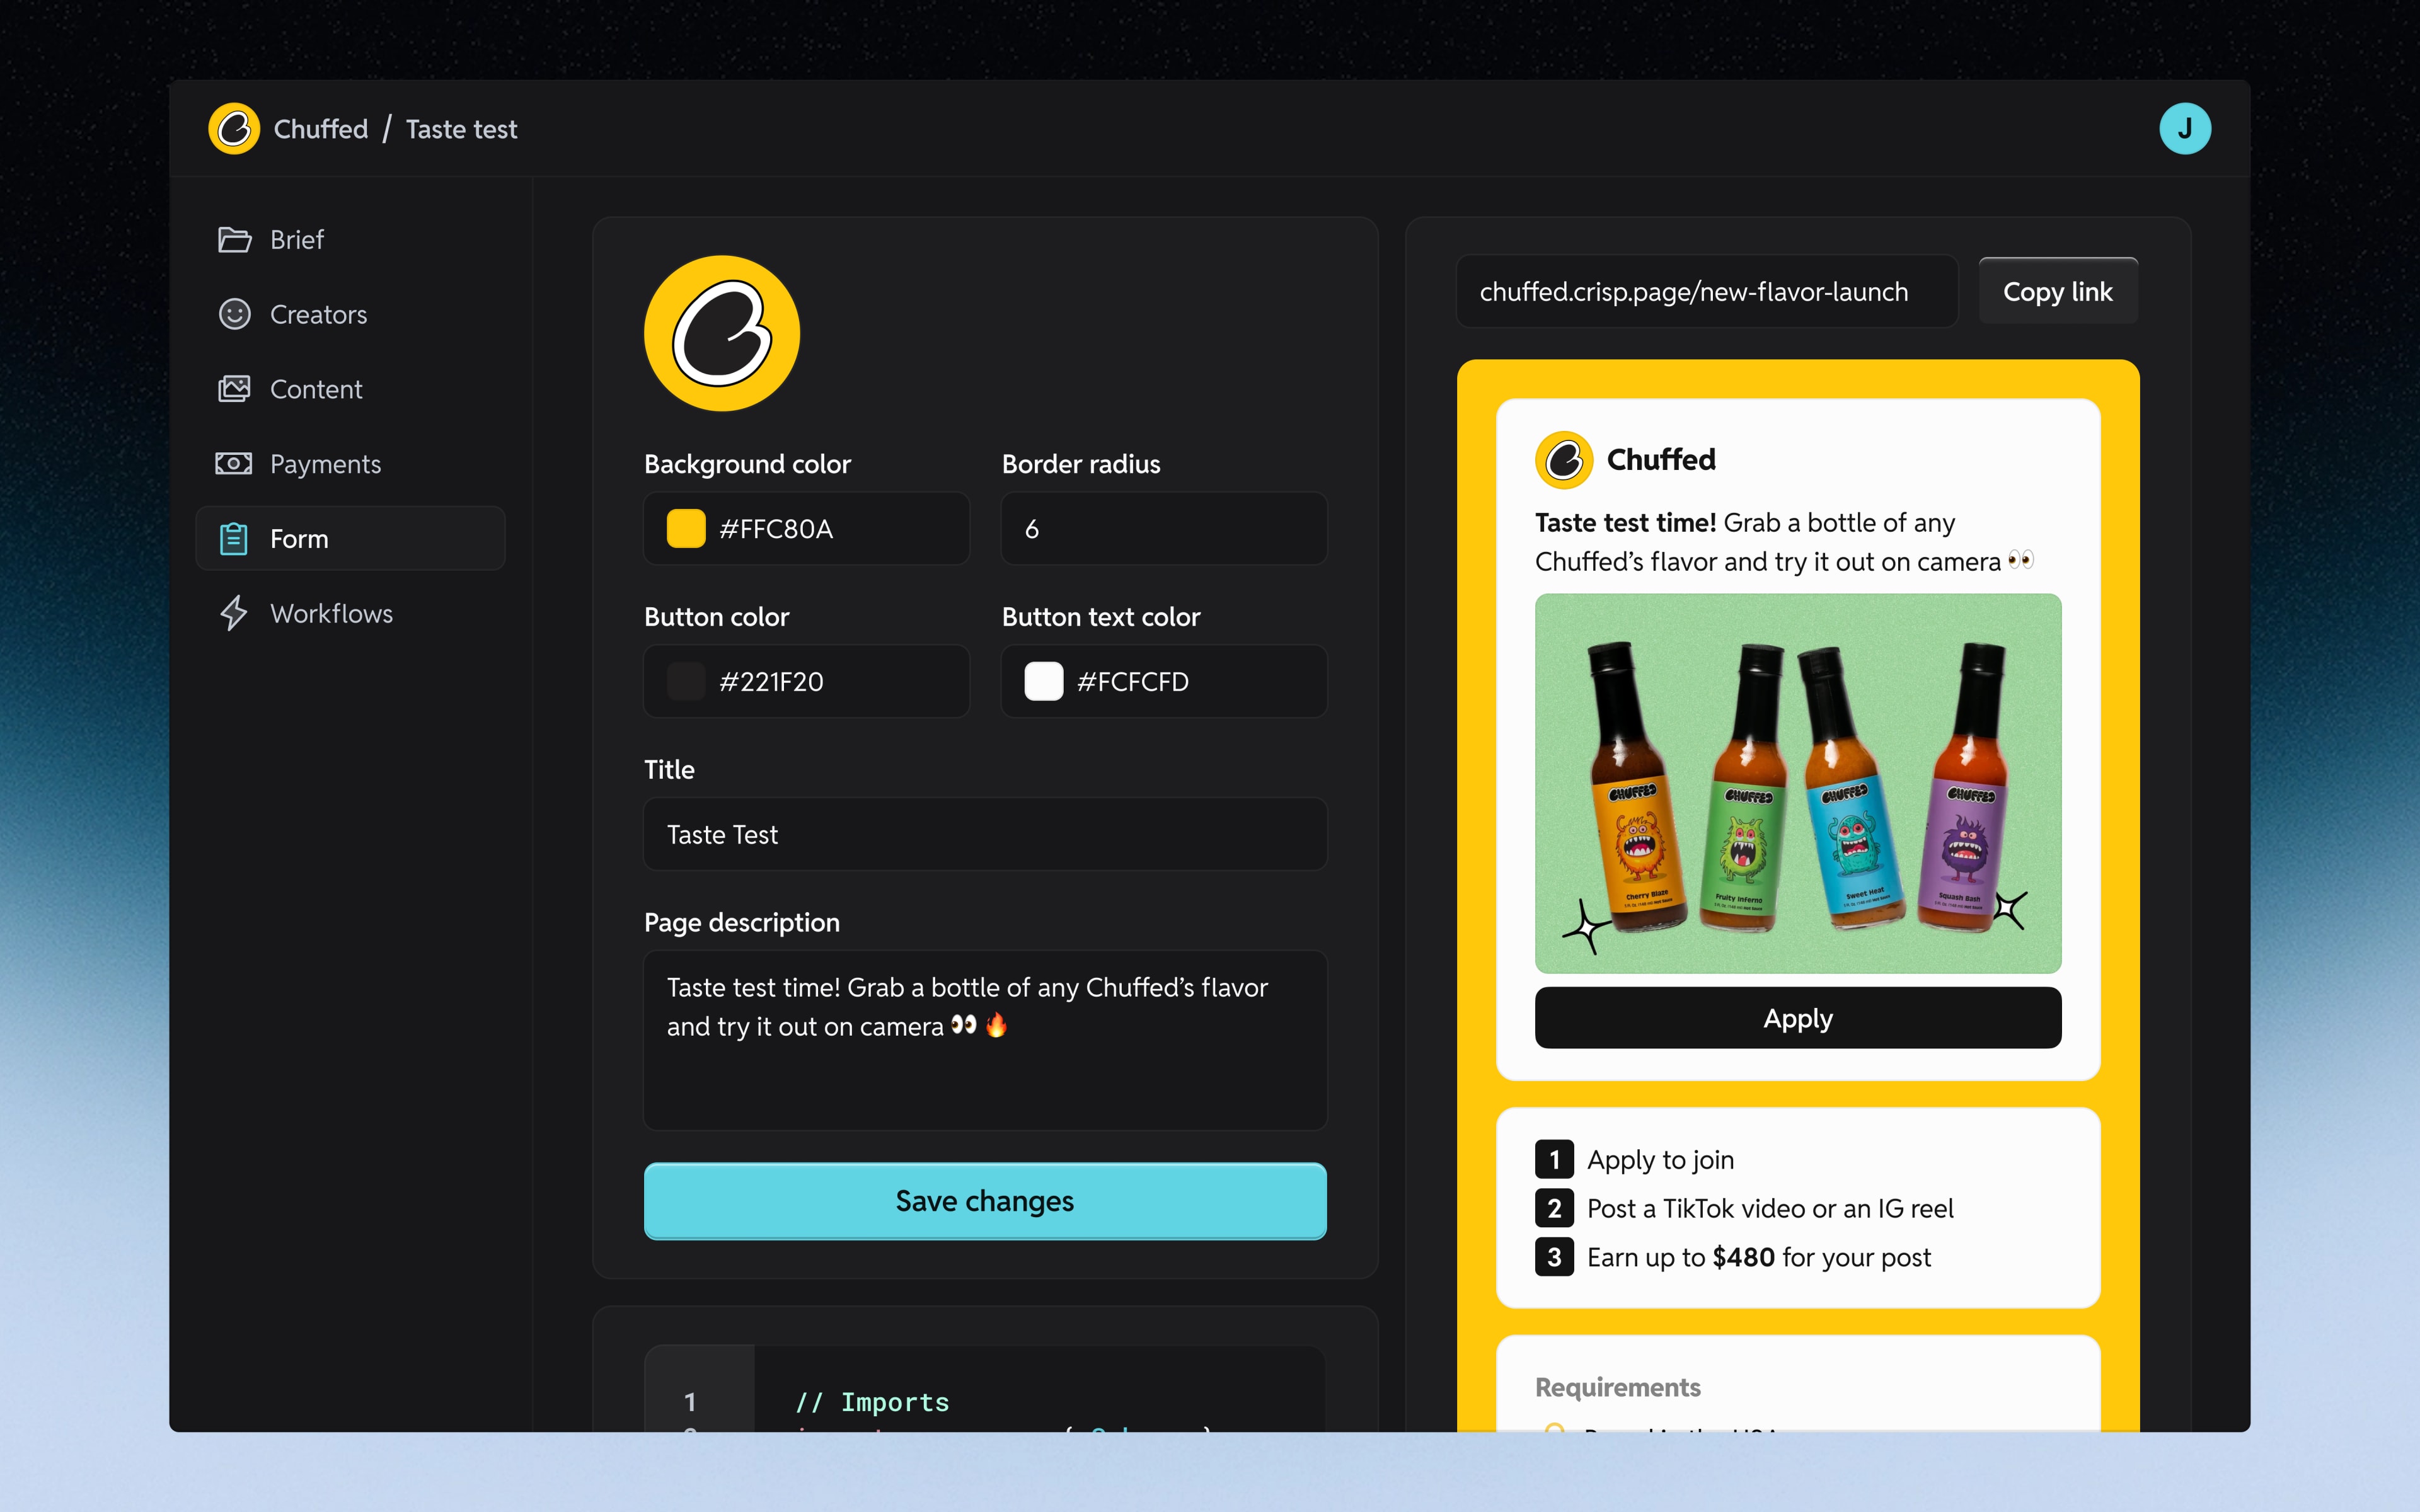Image resolution: width=2420 pixels, height=1512 pixels.
Task: Click the large Chuffed logo upload image
Action: click(722, 333)
